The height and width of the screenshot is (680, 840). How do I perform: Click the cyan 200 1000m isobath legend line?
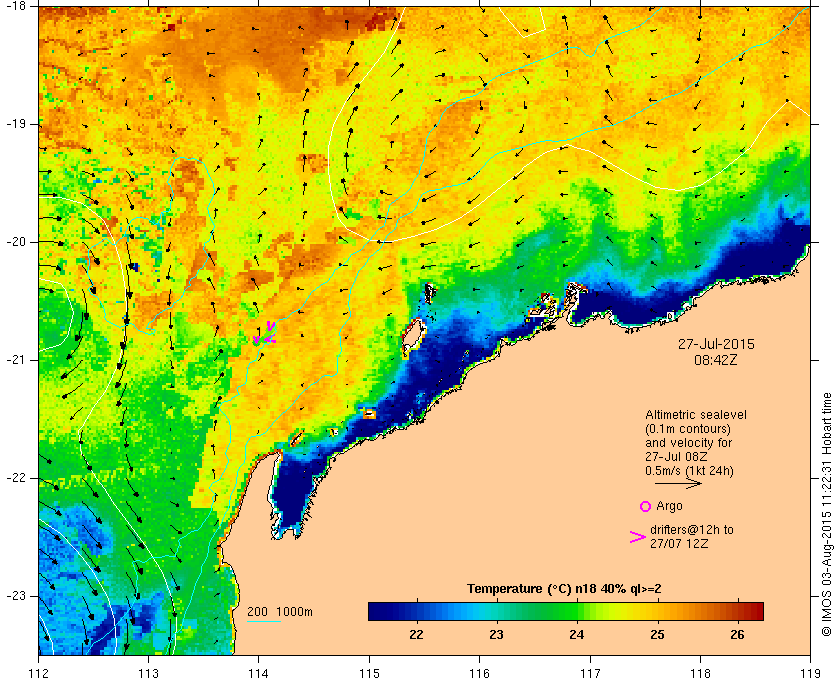(264, 622)
